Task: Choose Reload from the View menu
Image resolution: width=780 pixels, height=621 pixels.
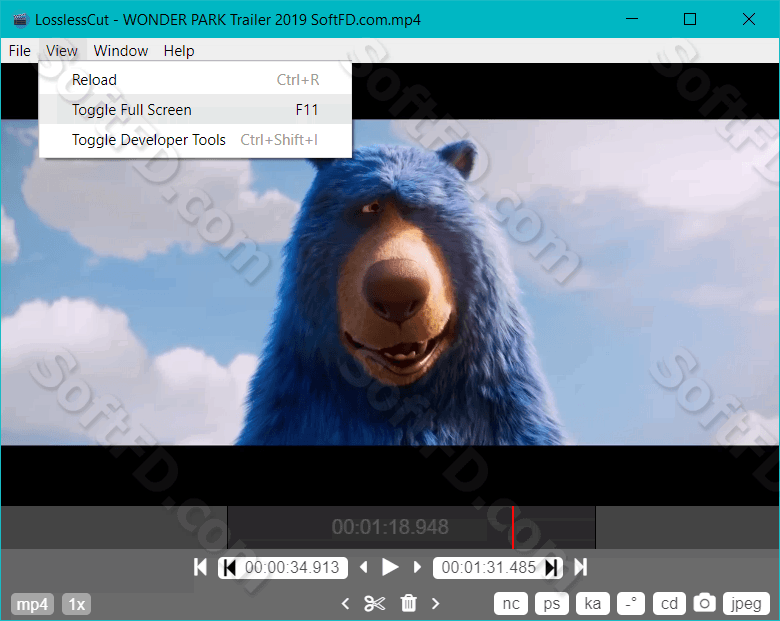Action: (x=195, y=80)
